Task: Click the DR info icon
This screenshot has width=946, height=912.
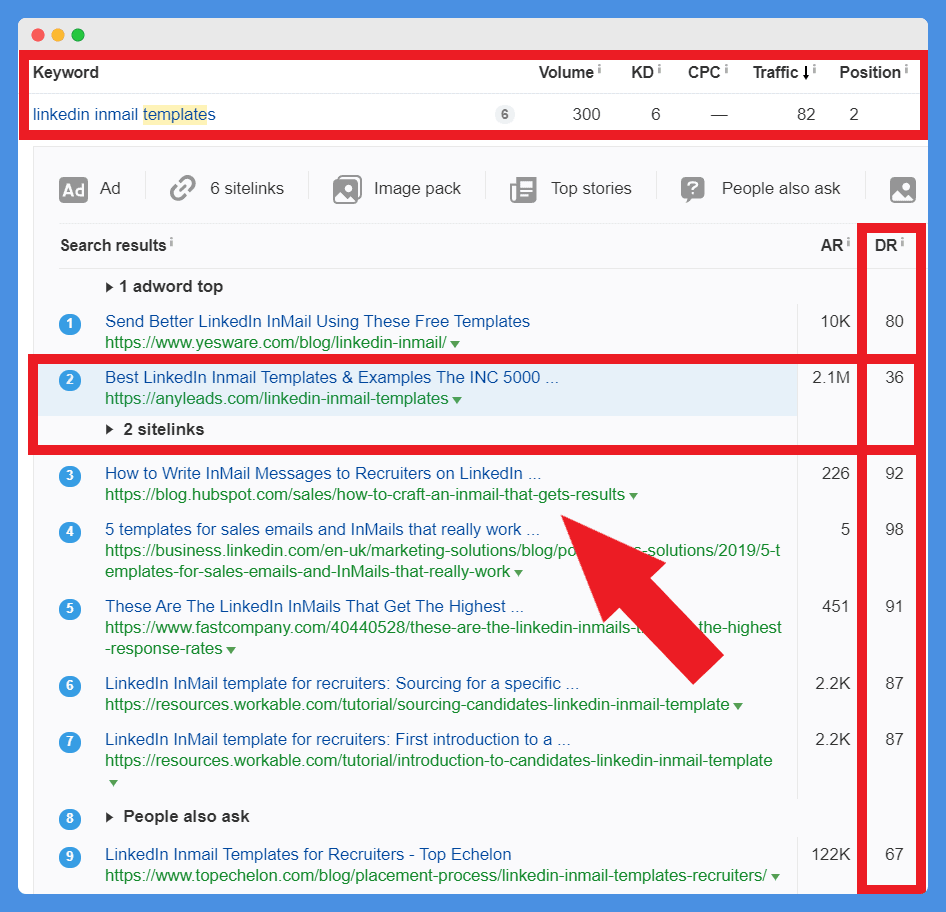Action: point(902,242)
